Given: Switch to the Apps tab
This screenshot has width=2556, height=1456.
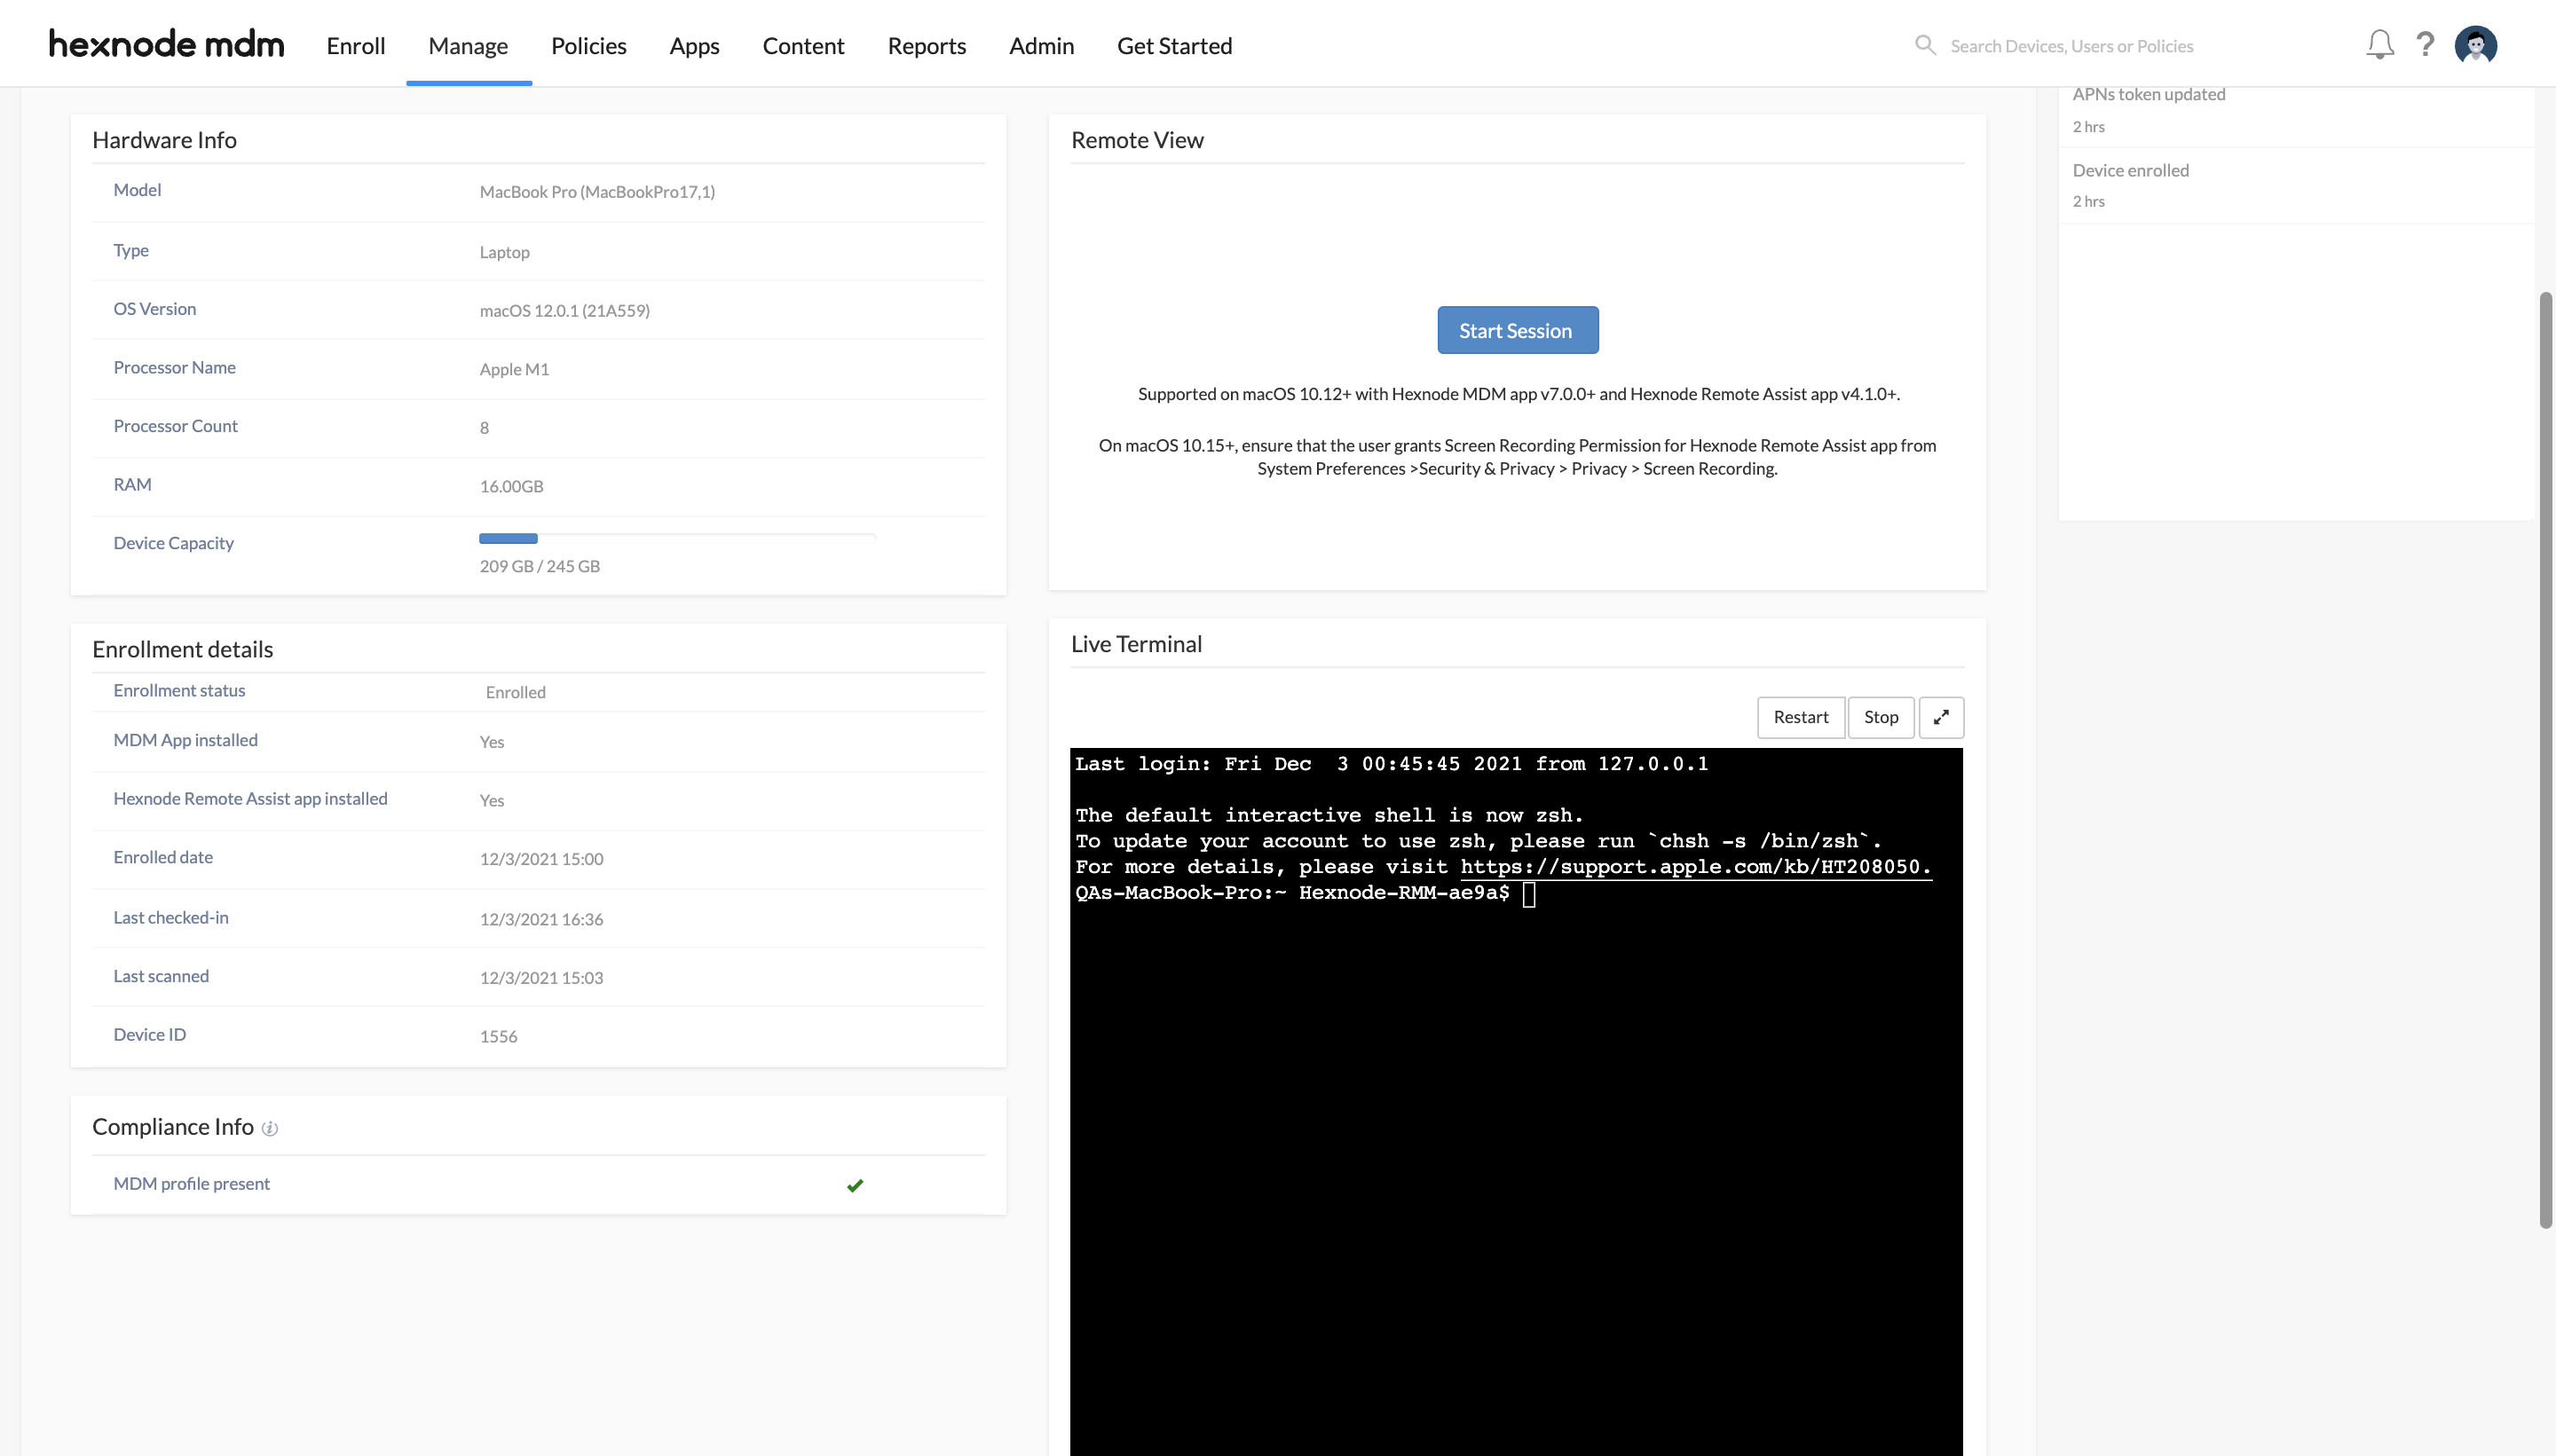Looking at the screenshot, I should [695, 45].
